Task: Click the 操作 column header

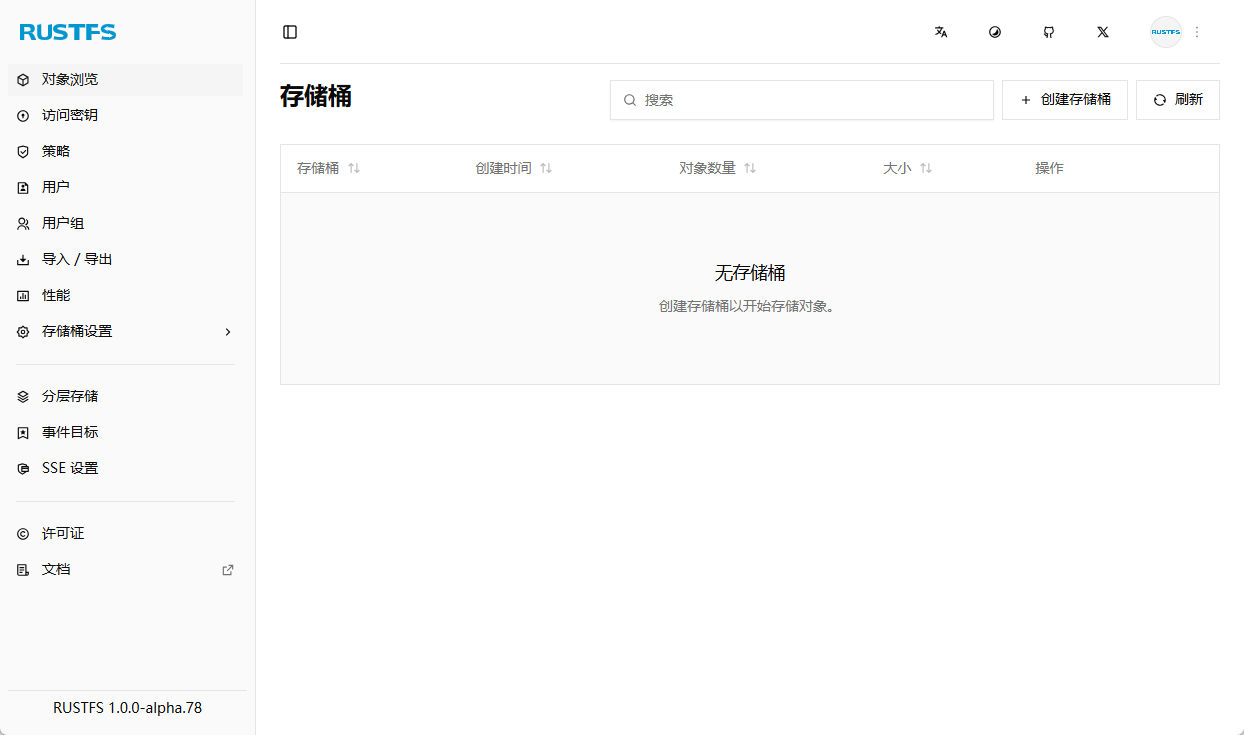Action: 1049,168
